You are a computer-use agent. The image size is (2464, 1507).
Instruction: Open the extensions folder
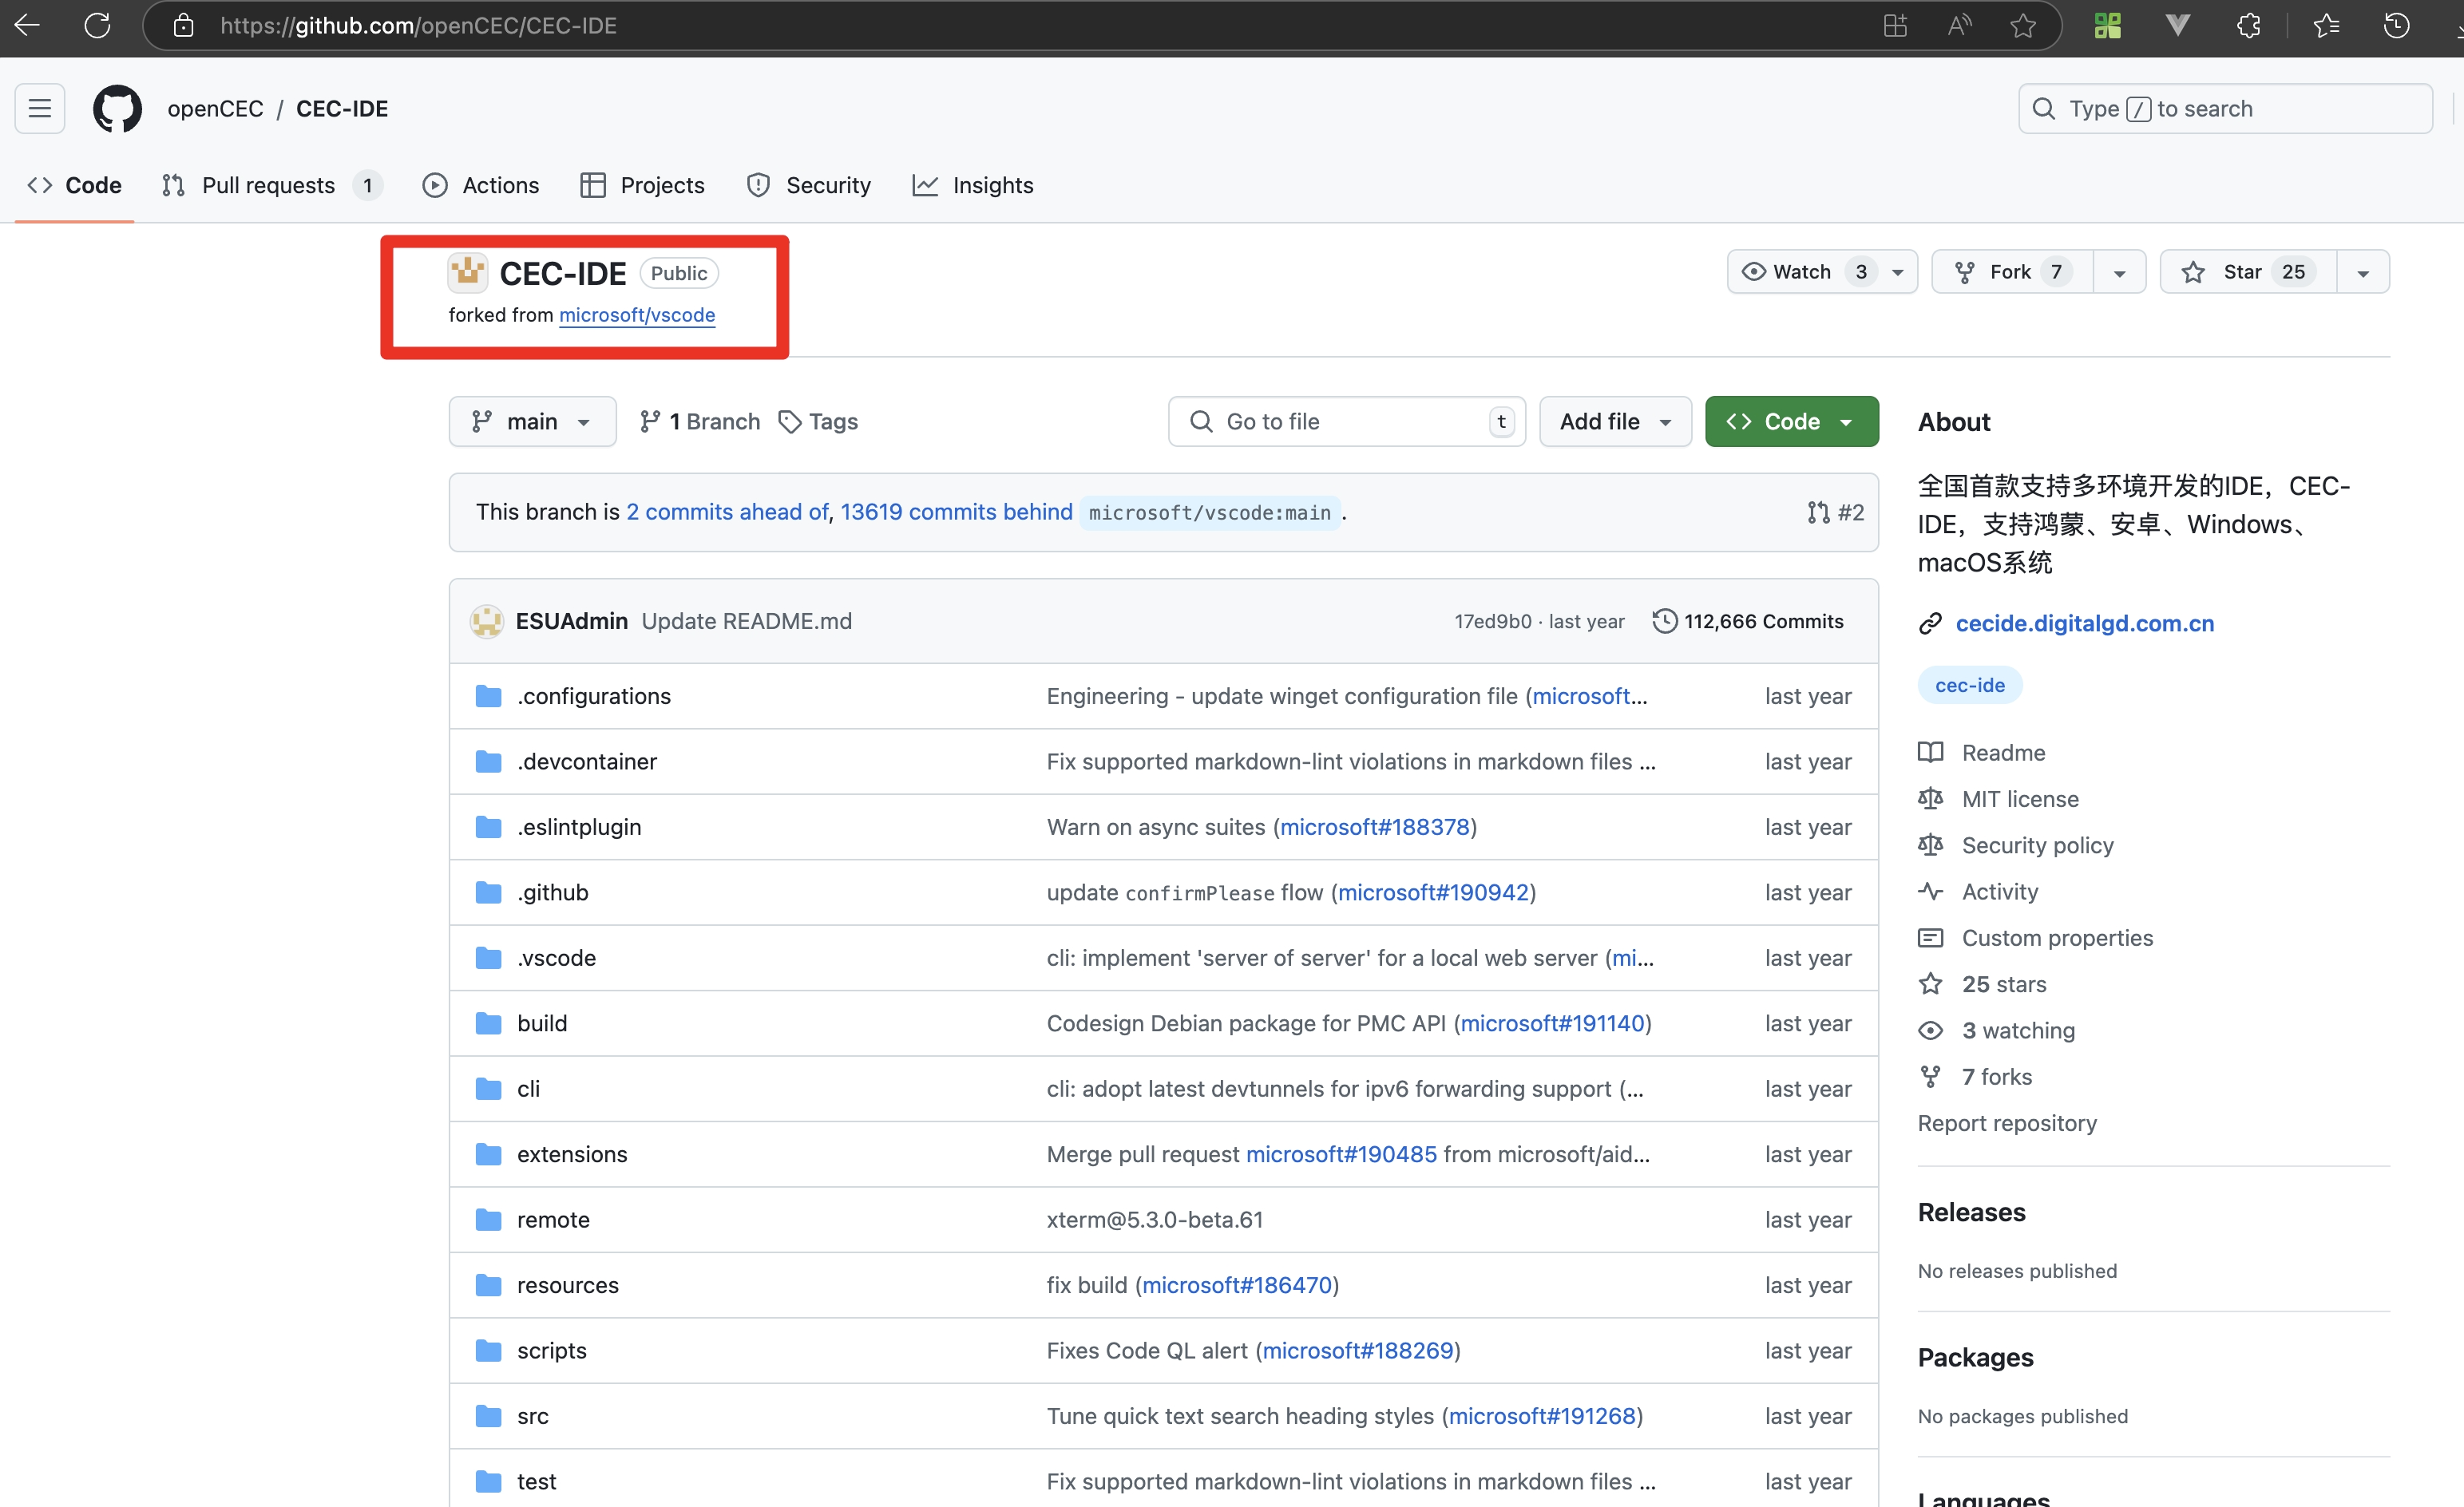point(572,1154)
